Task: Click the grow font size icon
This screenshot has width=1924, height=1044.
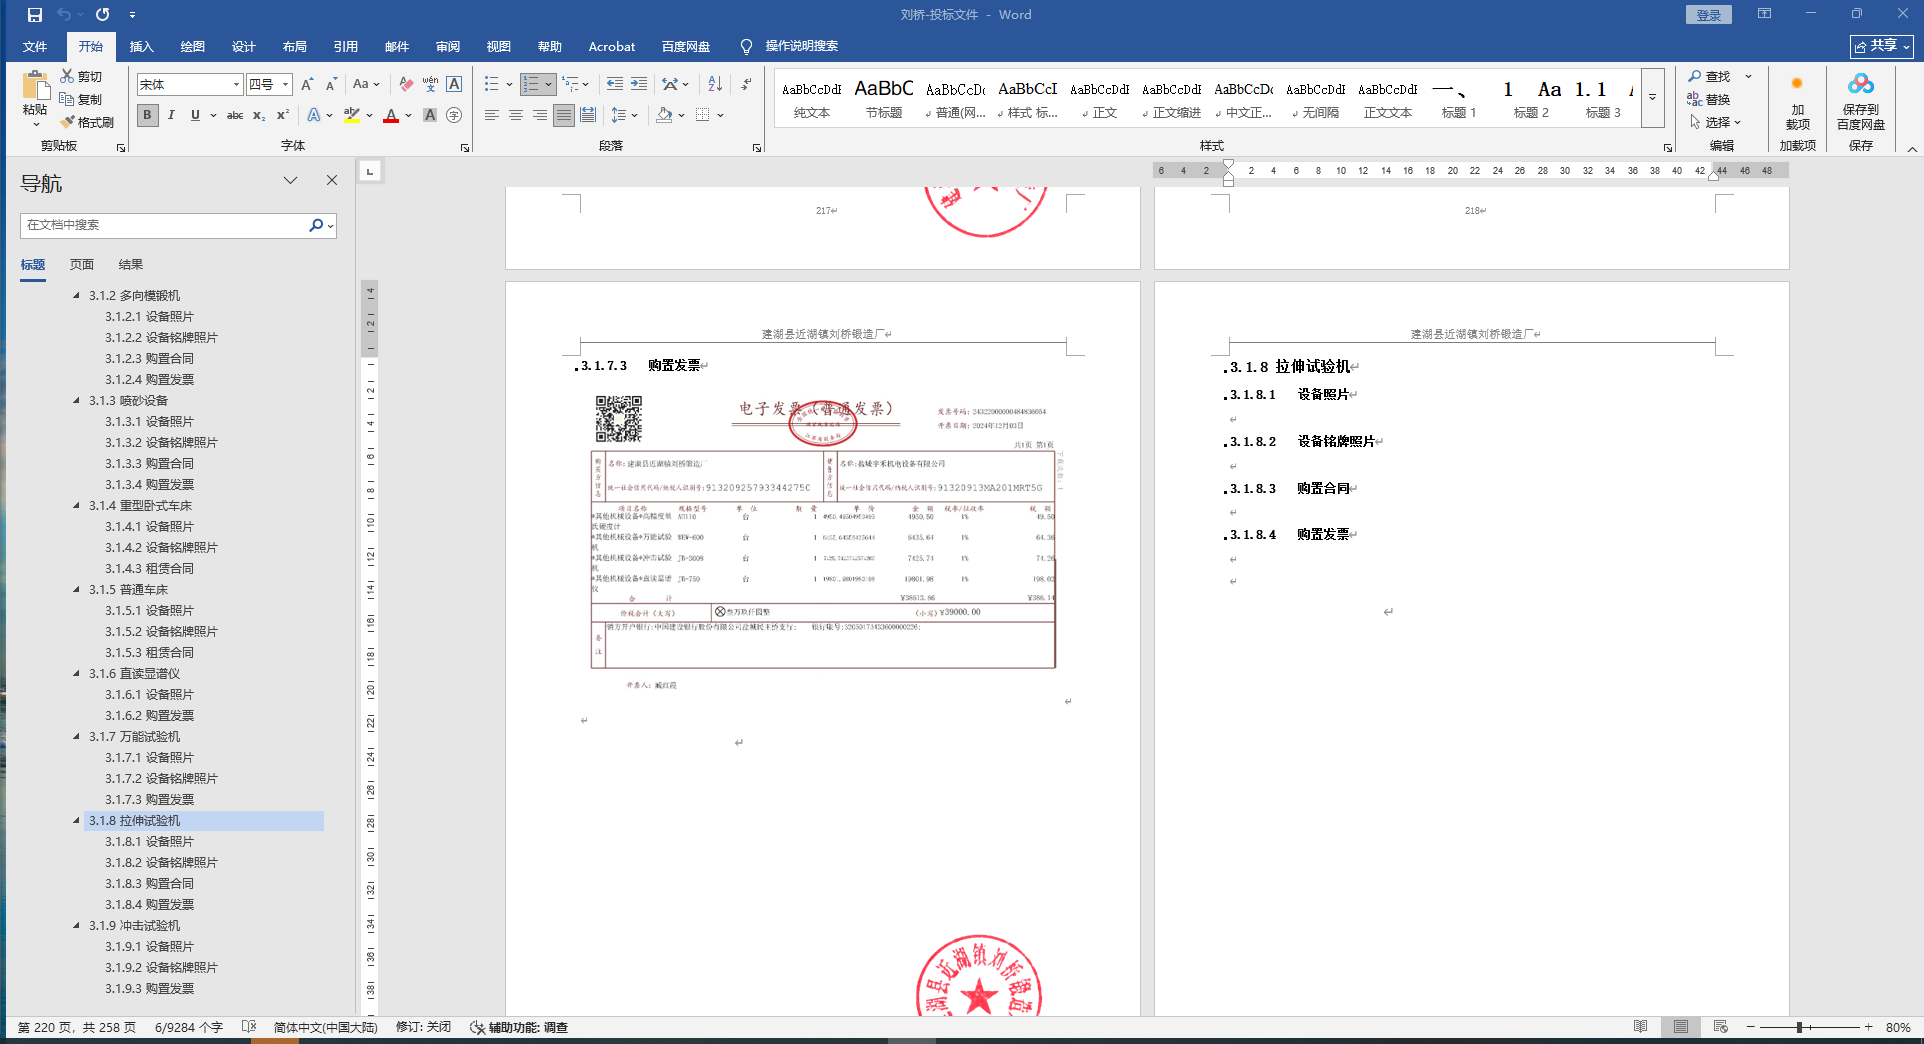Action: [x=308, y=84]
